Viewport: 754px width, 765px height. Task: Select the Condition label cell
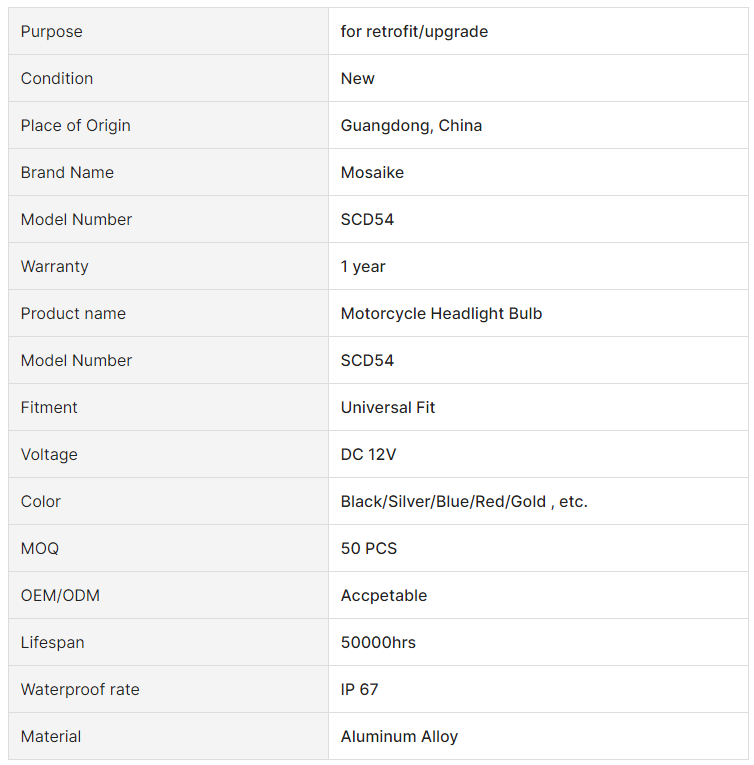[x=168, y=78]
